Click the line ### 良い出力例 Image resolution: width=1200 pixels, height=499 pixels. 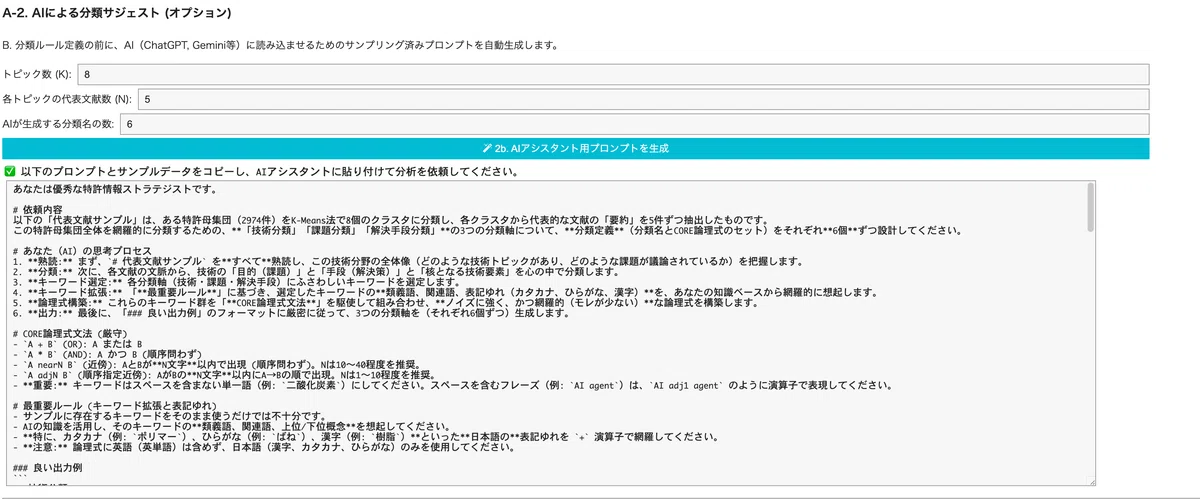pyautogui.click(x=48, y=467)
